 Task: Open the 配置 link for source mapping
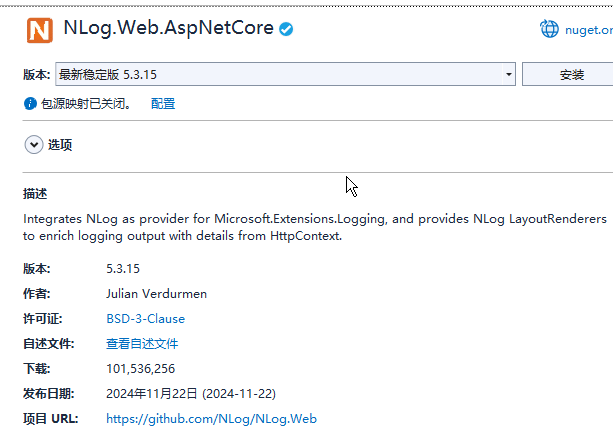tap(163, 104)
